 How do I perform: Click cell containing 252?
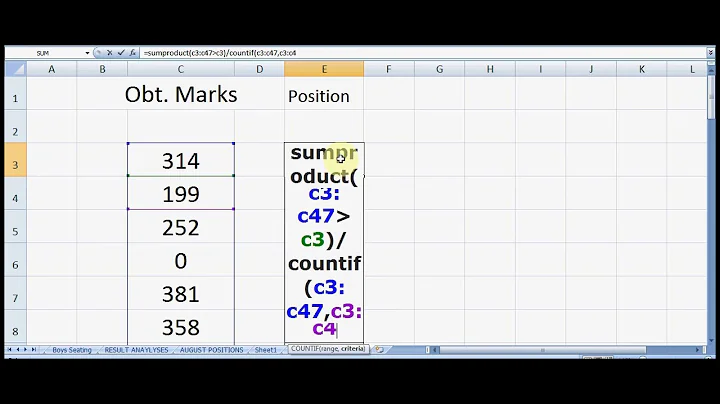click(181, 227)
